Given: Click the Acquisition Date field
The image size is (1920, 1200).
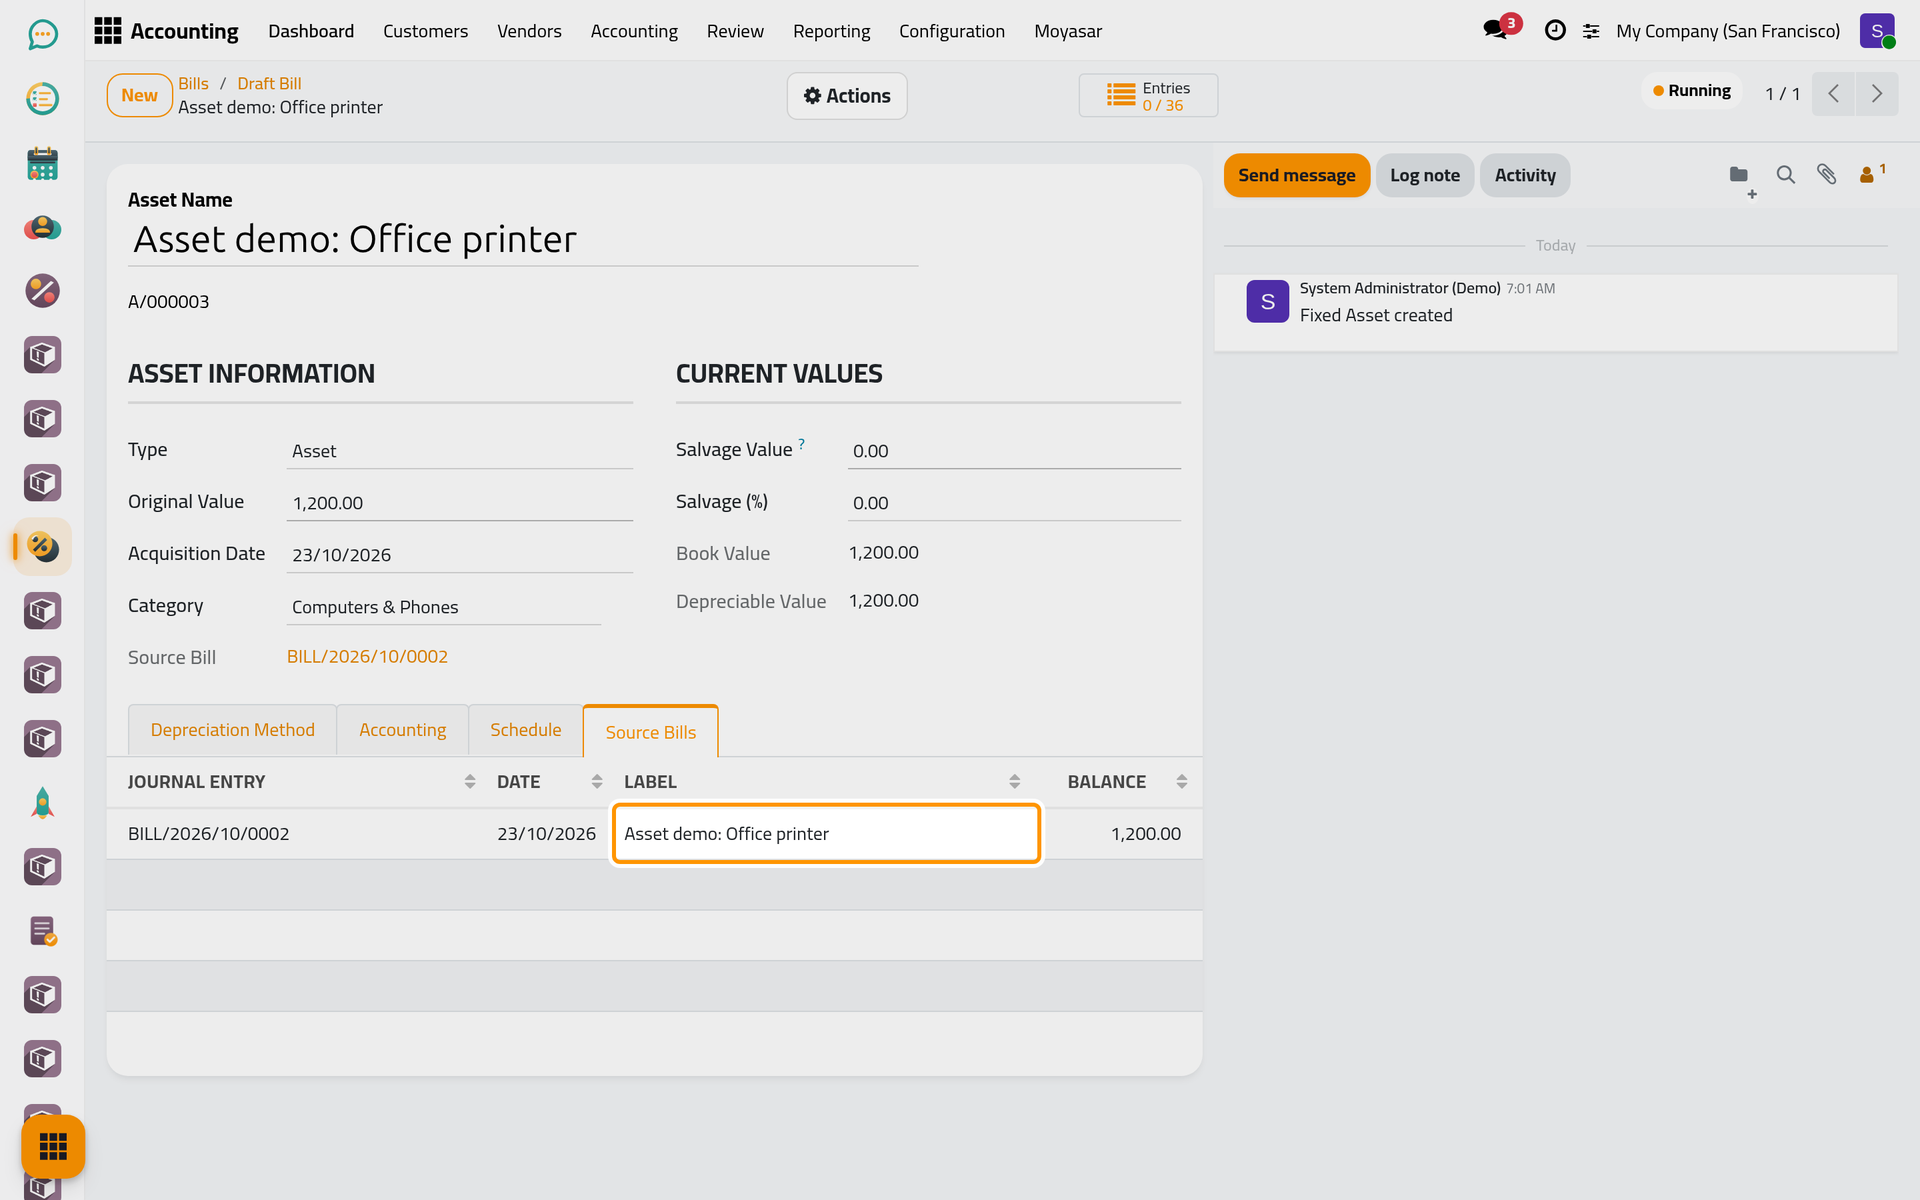Looking at the screenshot, I should tap(460, 555).
